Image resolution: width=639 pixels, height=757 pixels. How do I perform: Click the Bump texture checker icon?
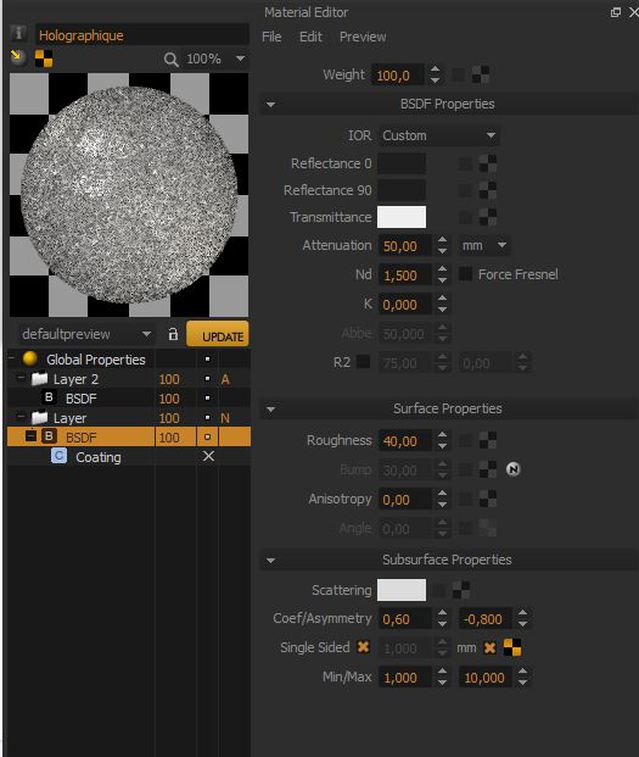[487, 469]
